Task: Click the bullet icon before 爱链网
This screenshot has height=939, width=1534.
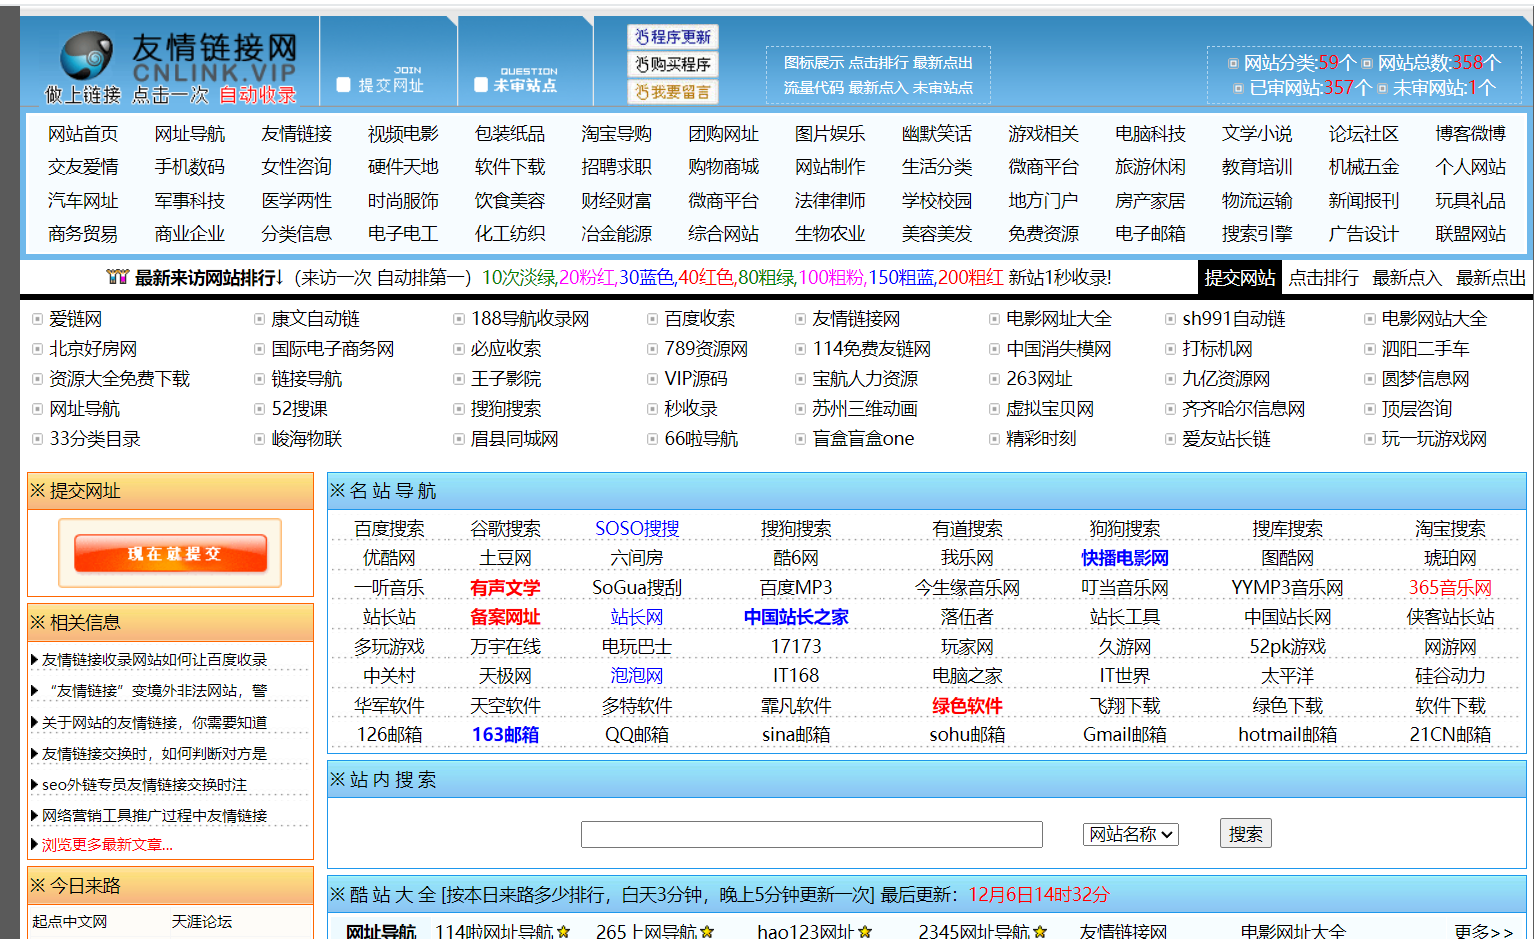Action: click(38, 319)
